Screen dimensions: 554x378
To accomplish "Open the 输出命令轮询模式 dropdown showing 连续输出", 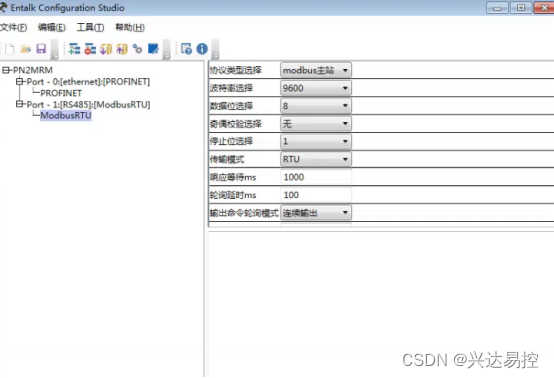I will (316, 213).
